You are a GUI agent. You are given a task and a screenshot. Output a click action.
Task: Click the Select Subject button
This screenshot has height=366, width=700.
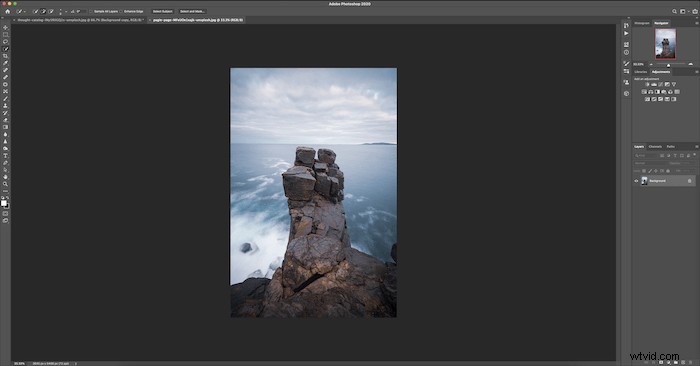162,11
